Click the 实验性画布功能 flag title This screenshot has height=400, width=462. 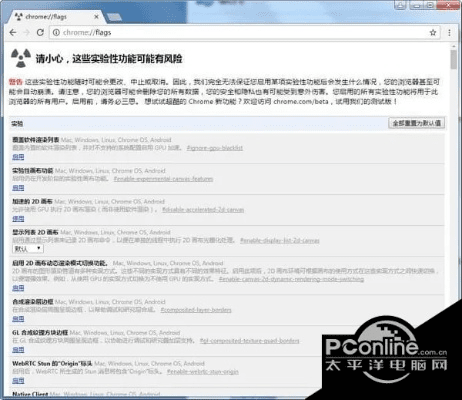33,171
